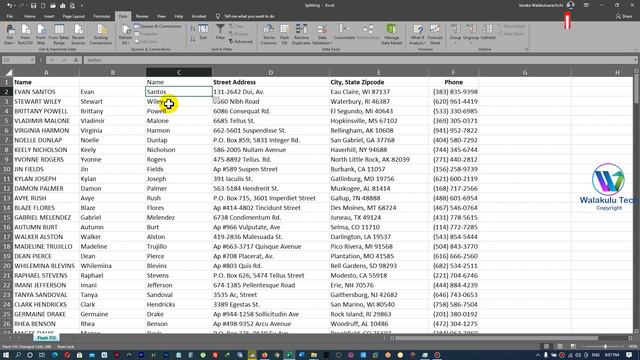Click Tell me what you want to do
640x360 pixels.
[x=249, y=16]
